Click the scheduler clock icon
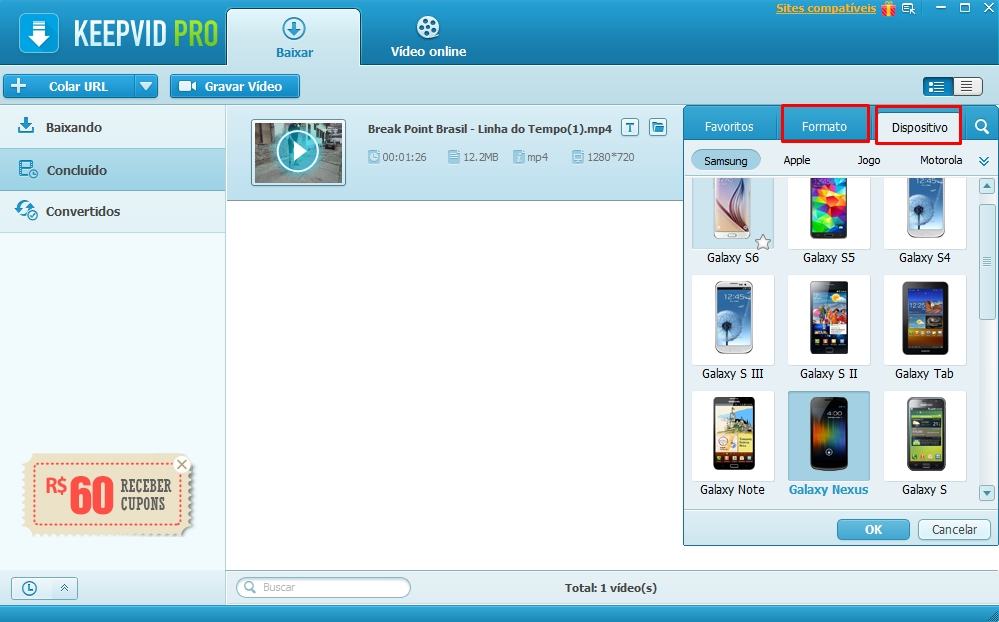Screen dimensions: 999x622 (x=29, y=588)
